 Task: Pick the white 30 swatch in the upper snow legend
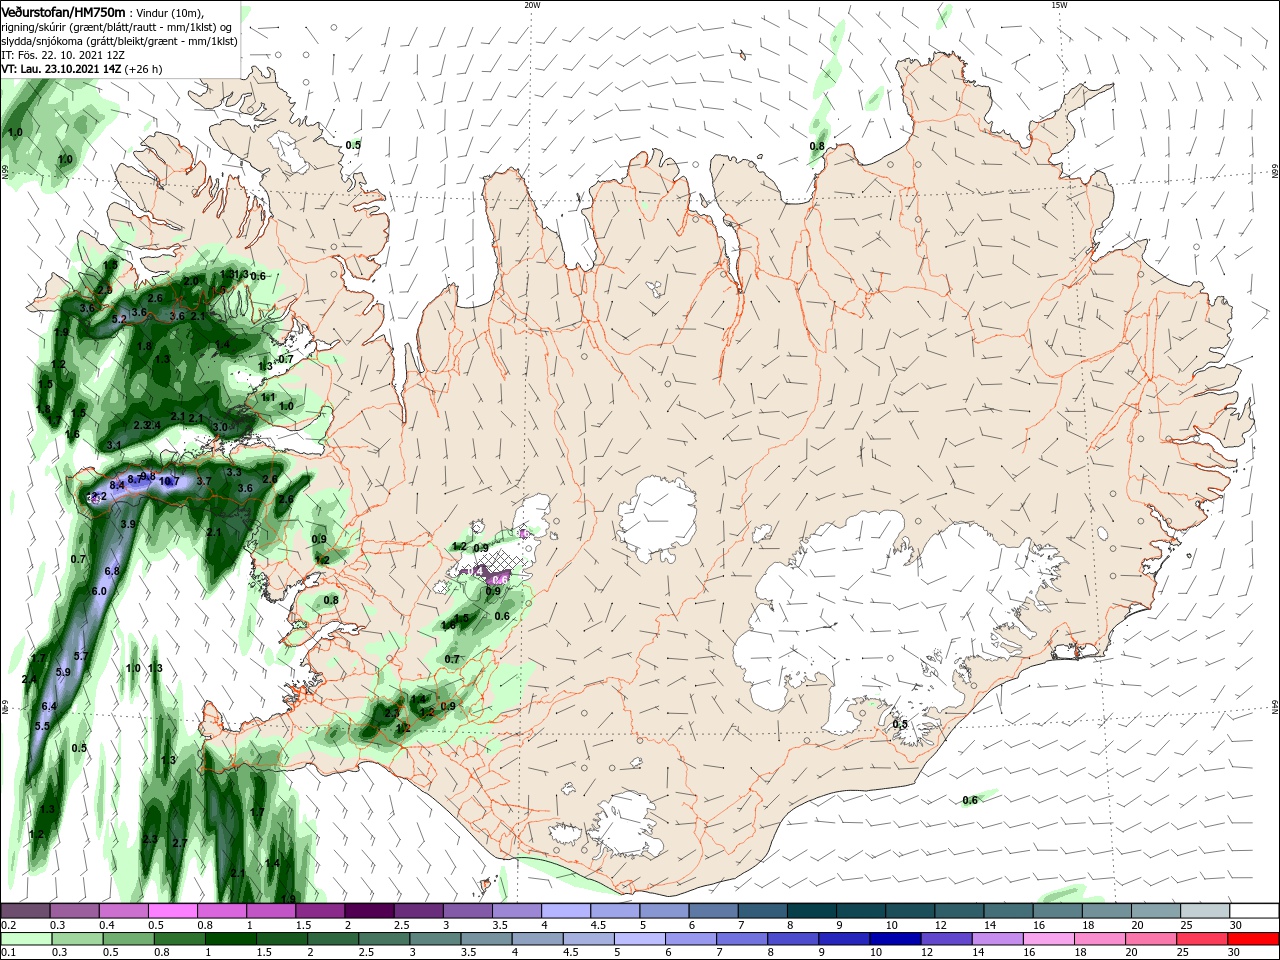pyautogui.click(x=1252, y=911)
